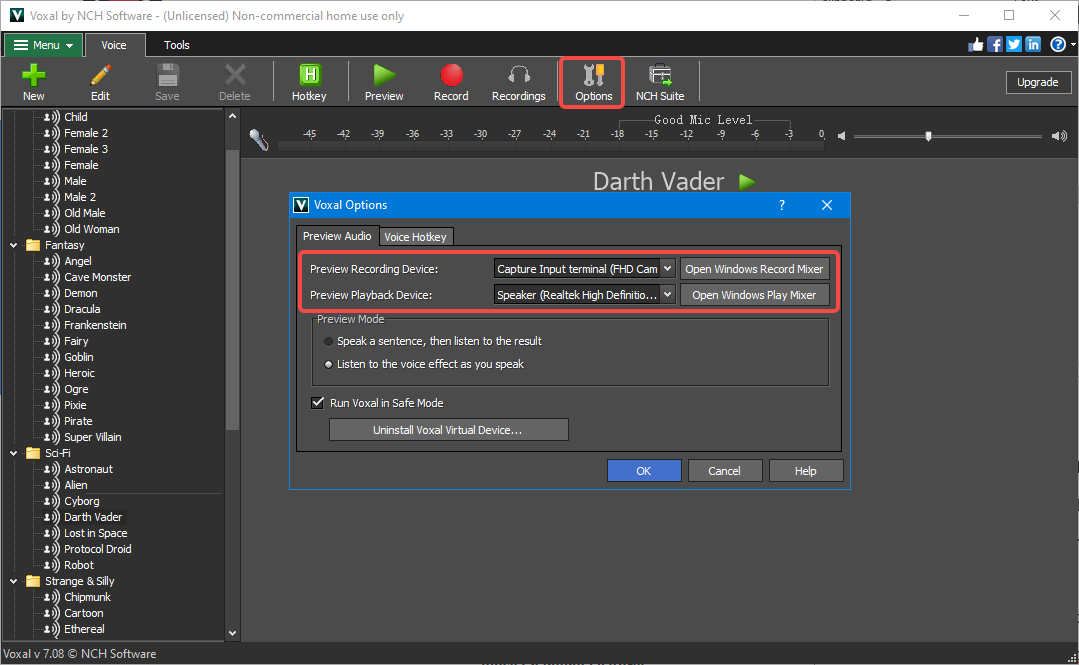Click the New voice toolbar icon
The height and width of the screenshot is (665, 1079).
33,74
